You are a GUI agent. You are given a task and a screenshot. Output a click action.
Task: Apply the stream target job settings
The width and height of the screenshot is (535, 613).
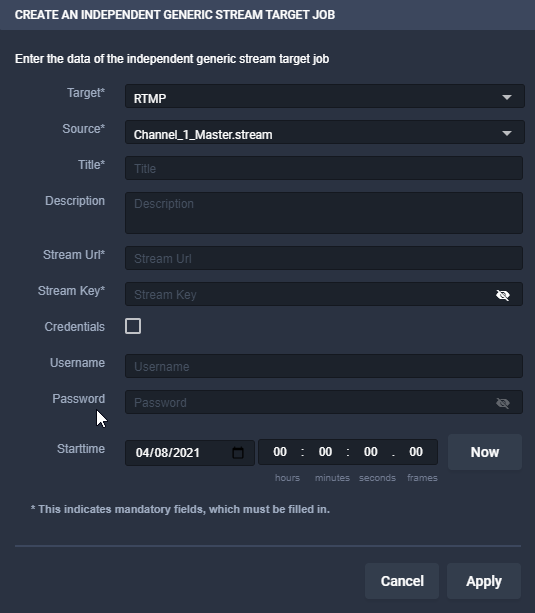pos(484,581)
